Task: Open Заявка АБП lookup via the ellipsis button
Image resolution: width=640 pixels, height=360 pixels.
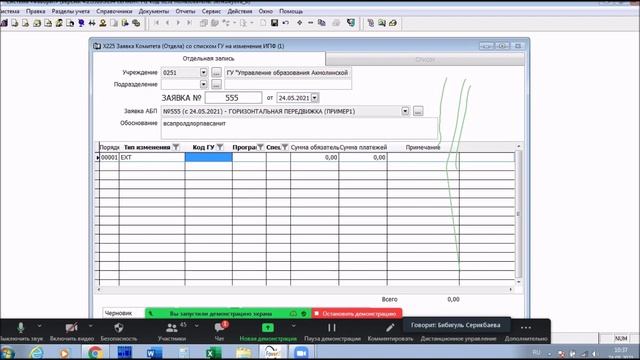Action: 418,111
